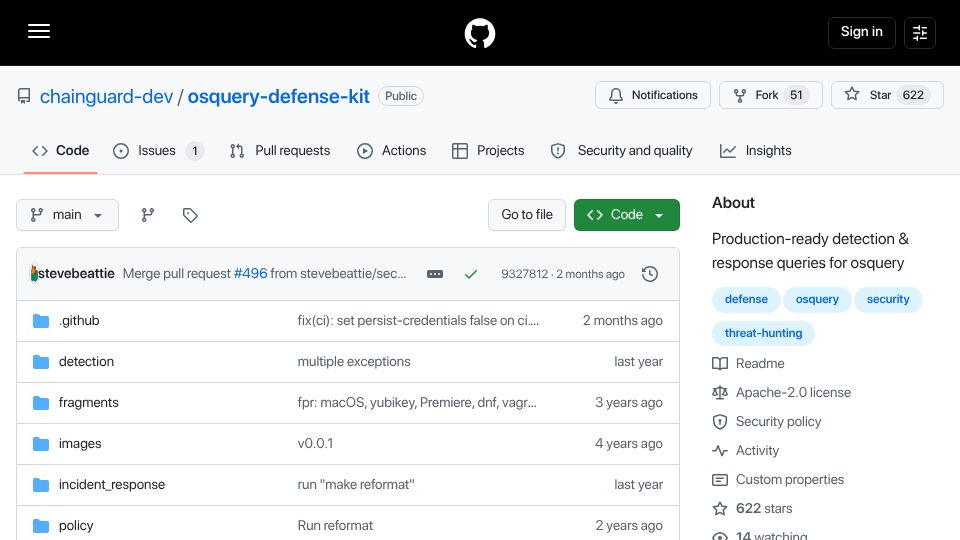
Task: View tags using the tag icon
Action: (x=190, y=215)
